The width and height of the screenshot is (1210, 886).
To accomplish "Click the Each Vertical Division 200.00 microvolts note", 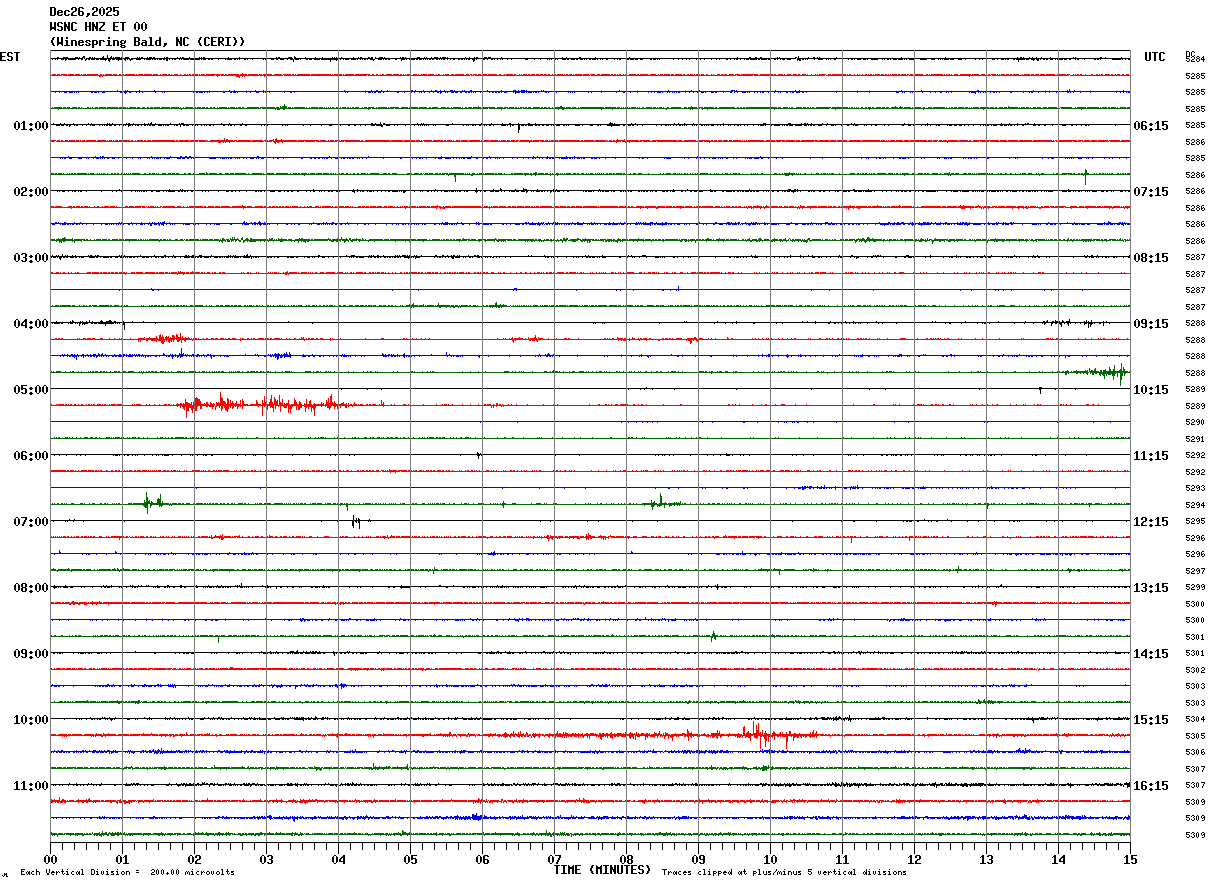I will (x=127, y=873).
